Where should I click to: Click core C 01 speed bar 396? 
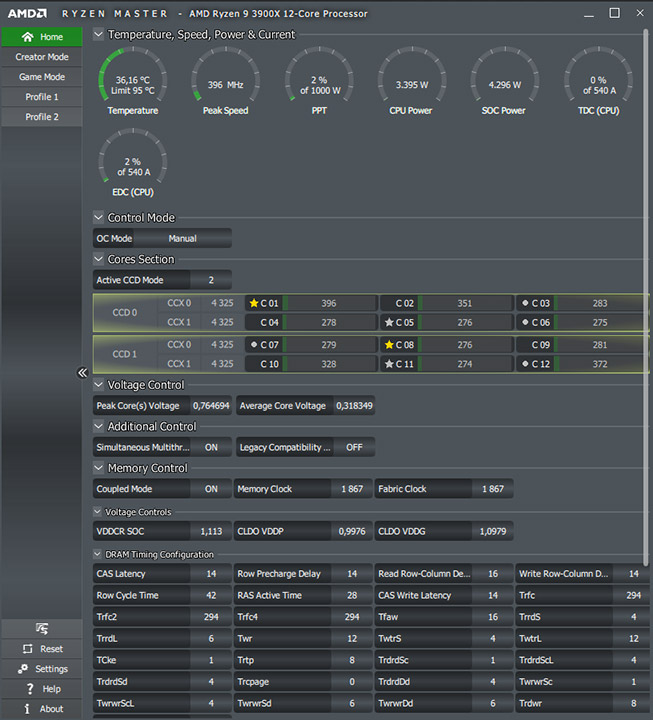coord(330,303)
